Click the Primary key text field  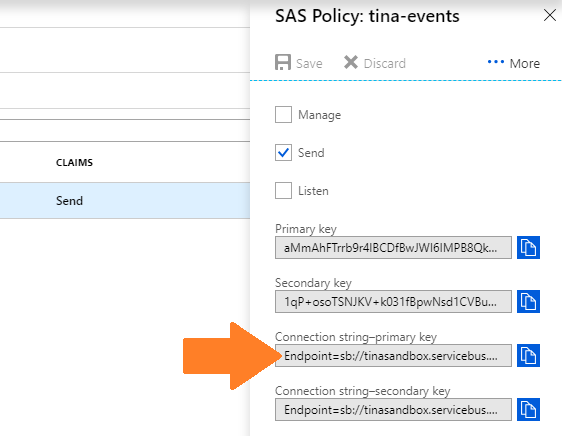(x=393, y=247)
